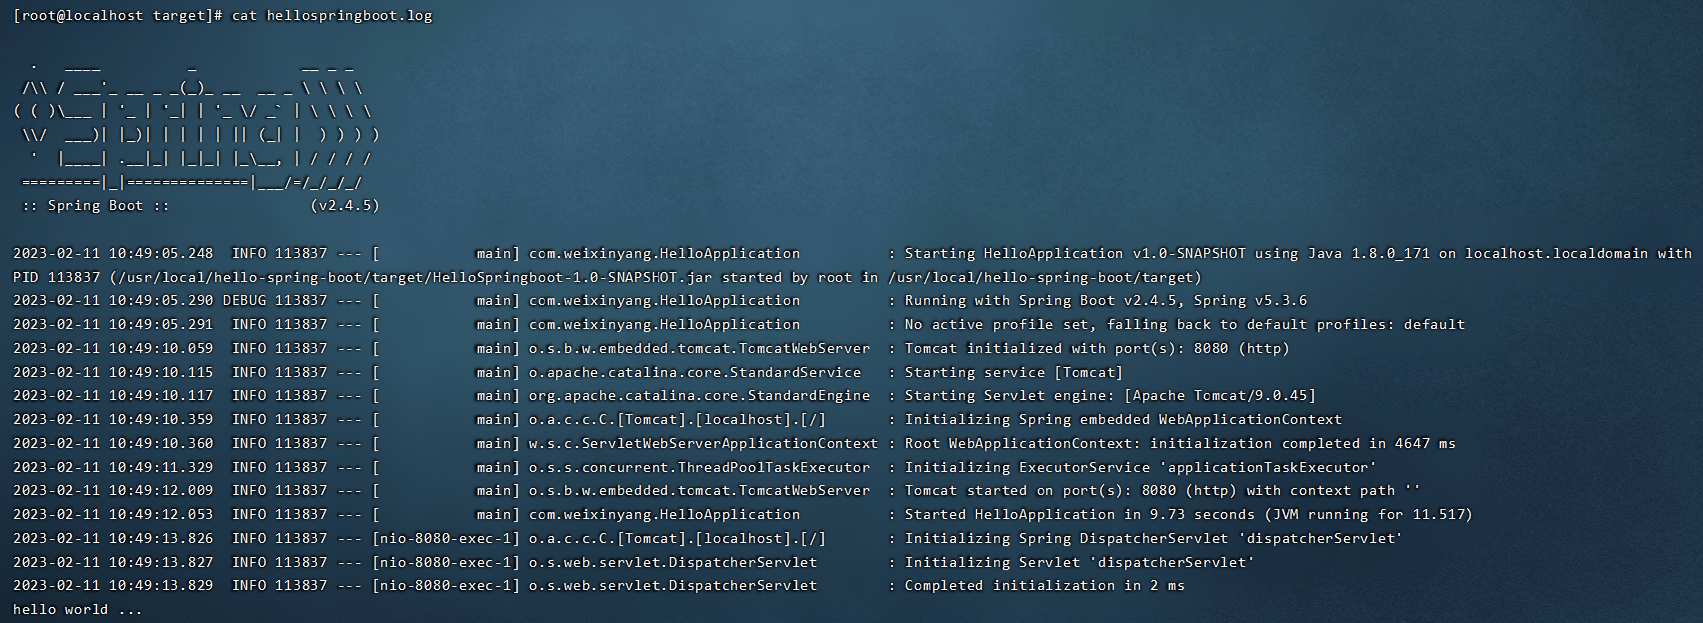Click 'Starting service [Tomcat]' message
The image size is (1703, 623).
tap(1014, 372)
